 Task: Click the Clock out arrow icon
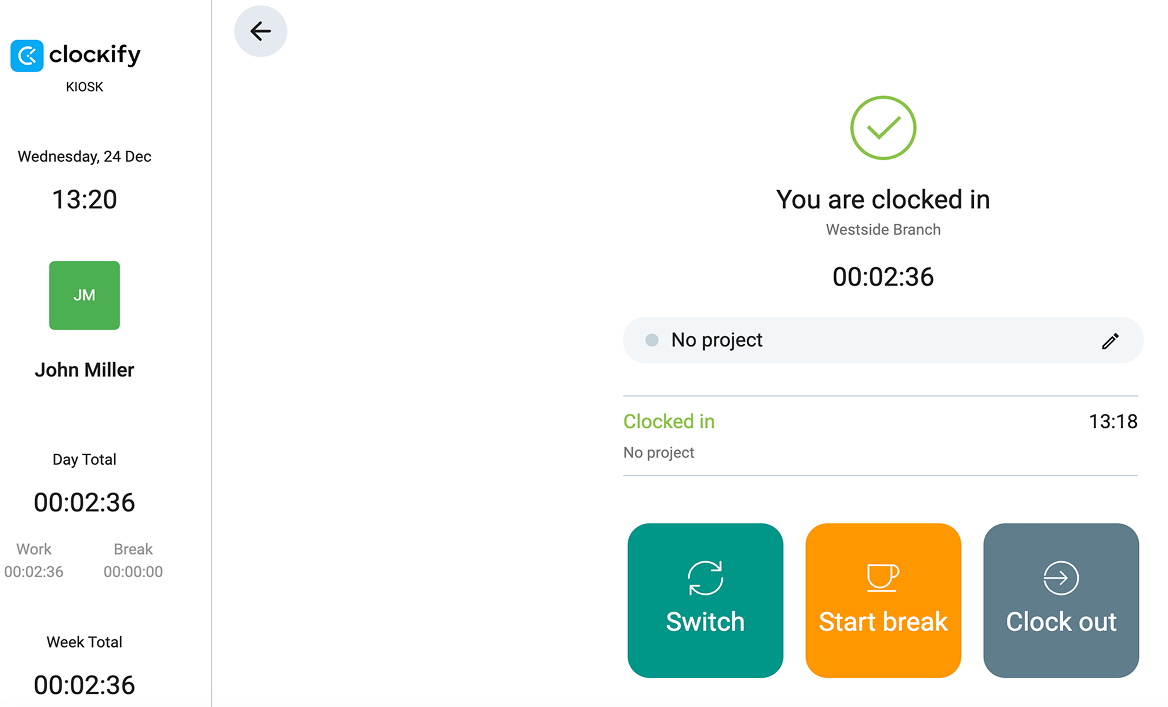click(x=1060, y=577)
